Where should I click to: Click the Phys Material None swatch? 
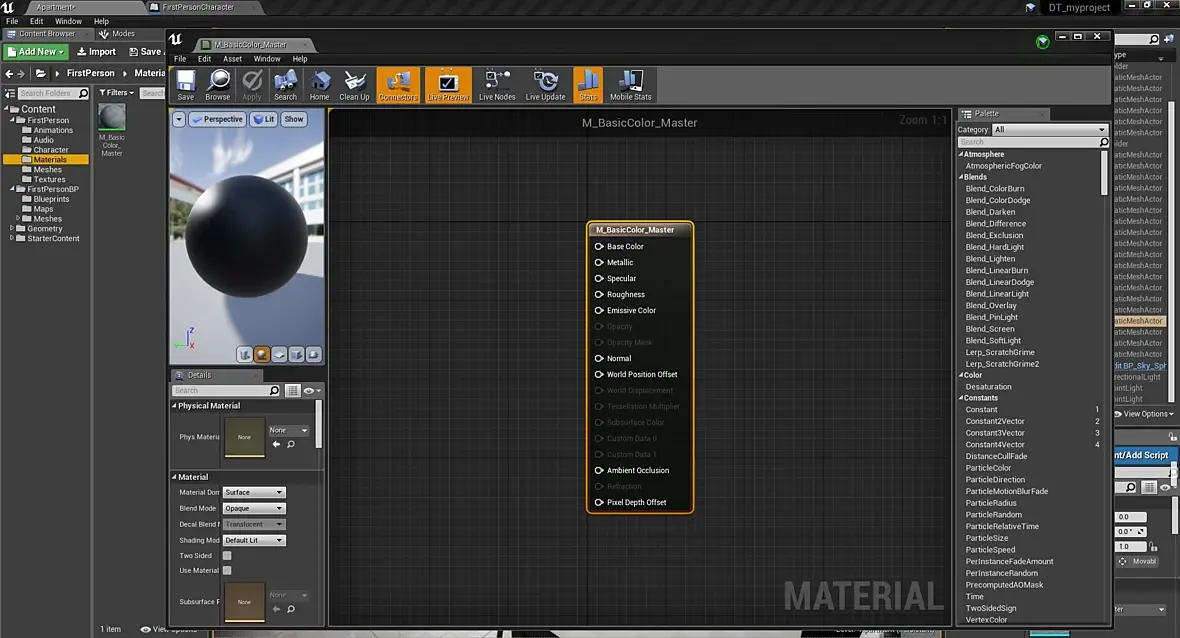coord(244,437)
